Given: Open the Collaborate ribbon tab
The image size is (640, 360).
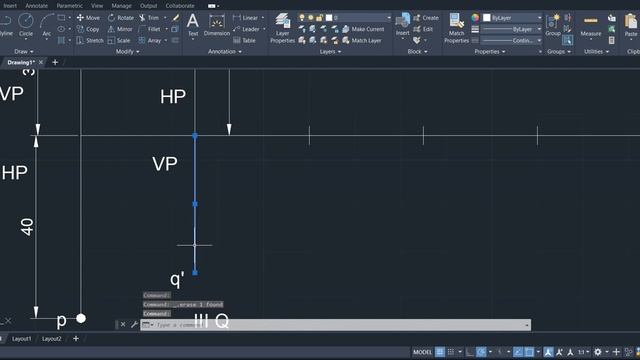Looking at the screenshot, I should [x=180, y=6].
